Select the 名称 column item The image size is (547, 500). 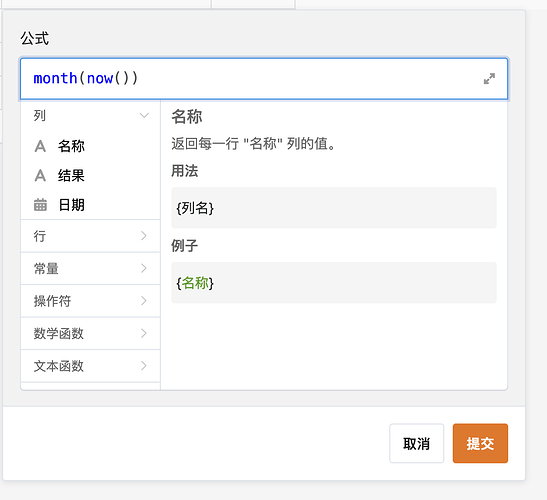click(x=90, y=146)
